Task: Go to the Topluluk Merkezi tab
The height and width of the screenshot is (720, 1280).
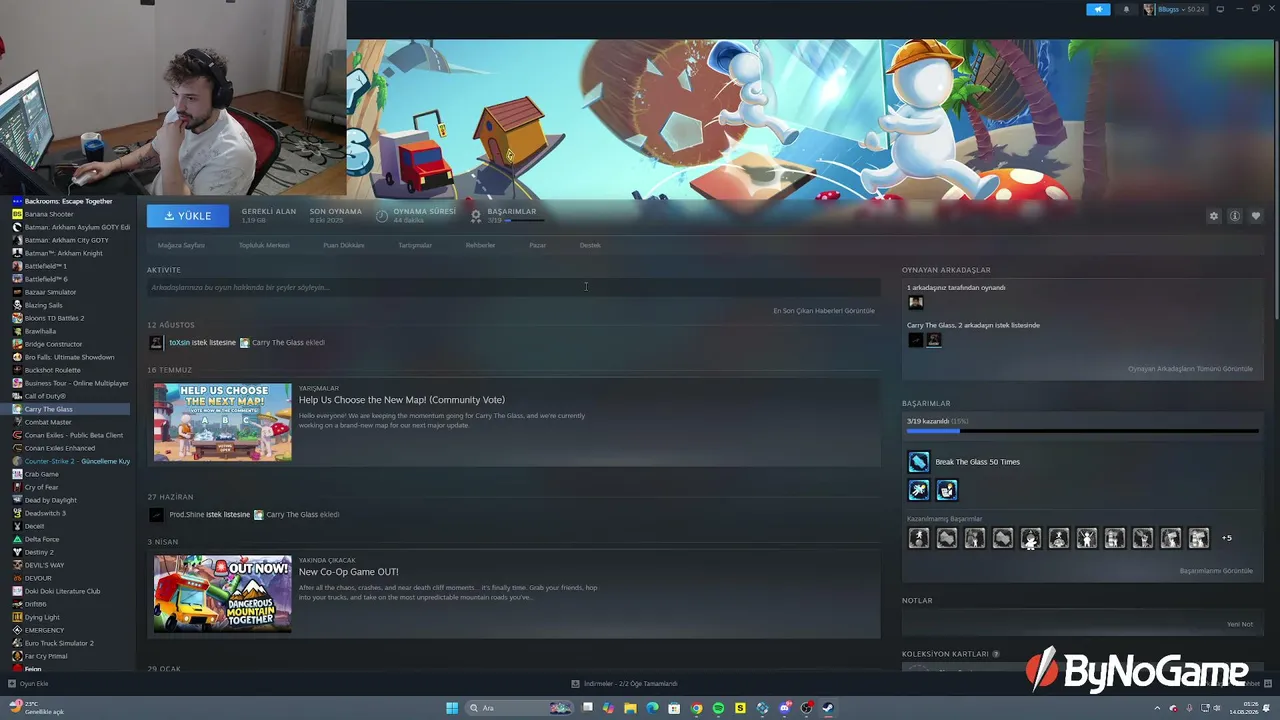Action: (x=264, y=245)
